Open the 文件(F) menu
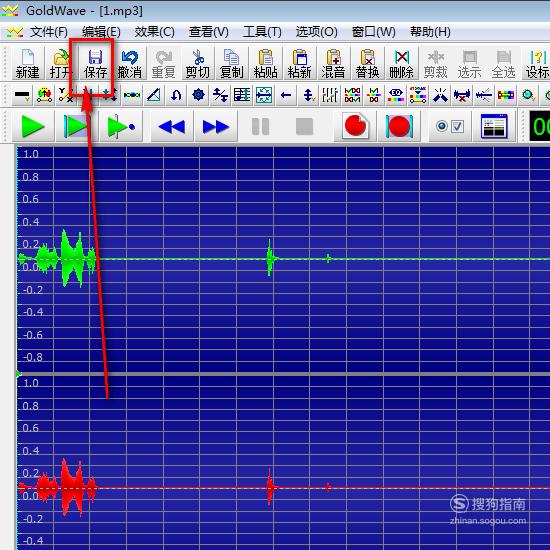Viewport: 550px width, 550px height. [x=49, y=32]
